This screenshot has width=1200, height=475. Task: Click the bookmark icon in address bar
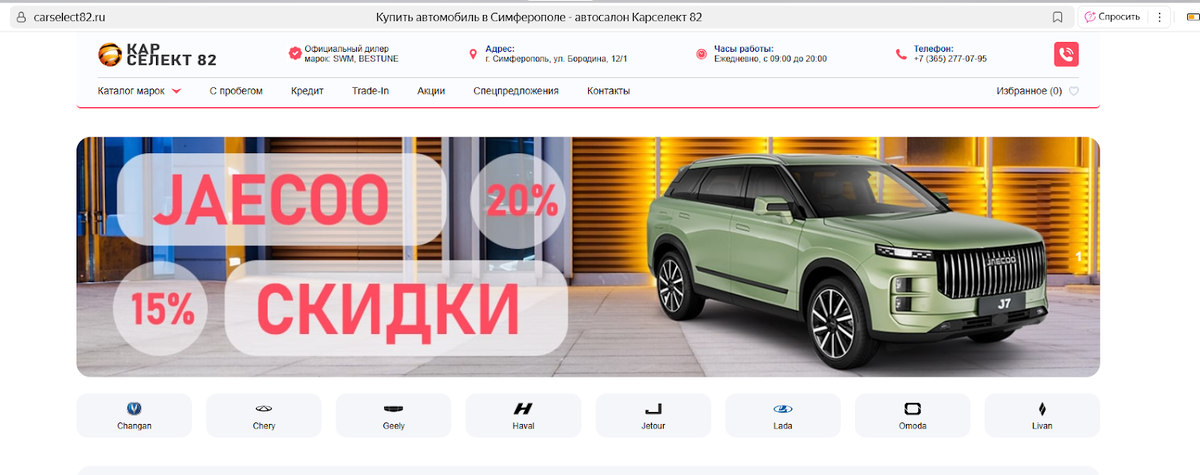coord(1058,17)
